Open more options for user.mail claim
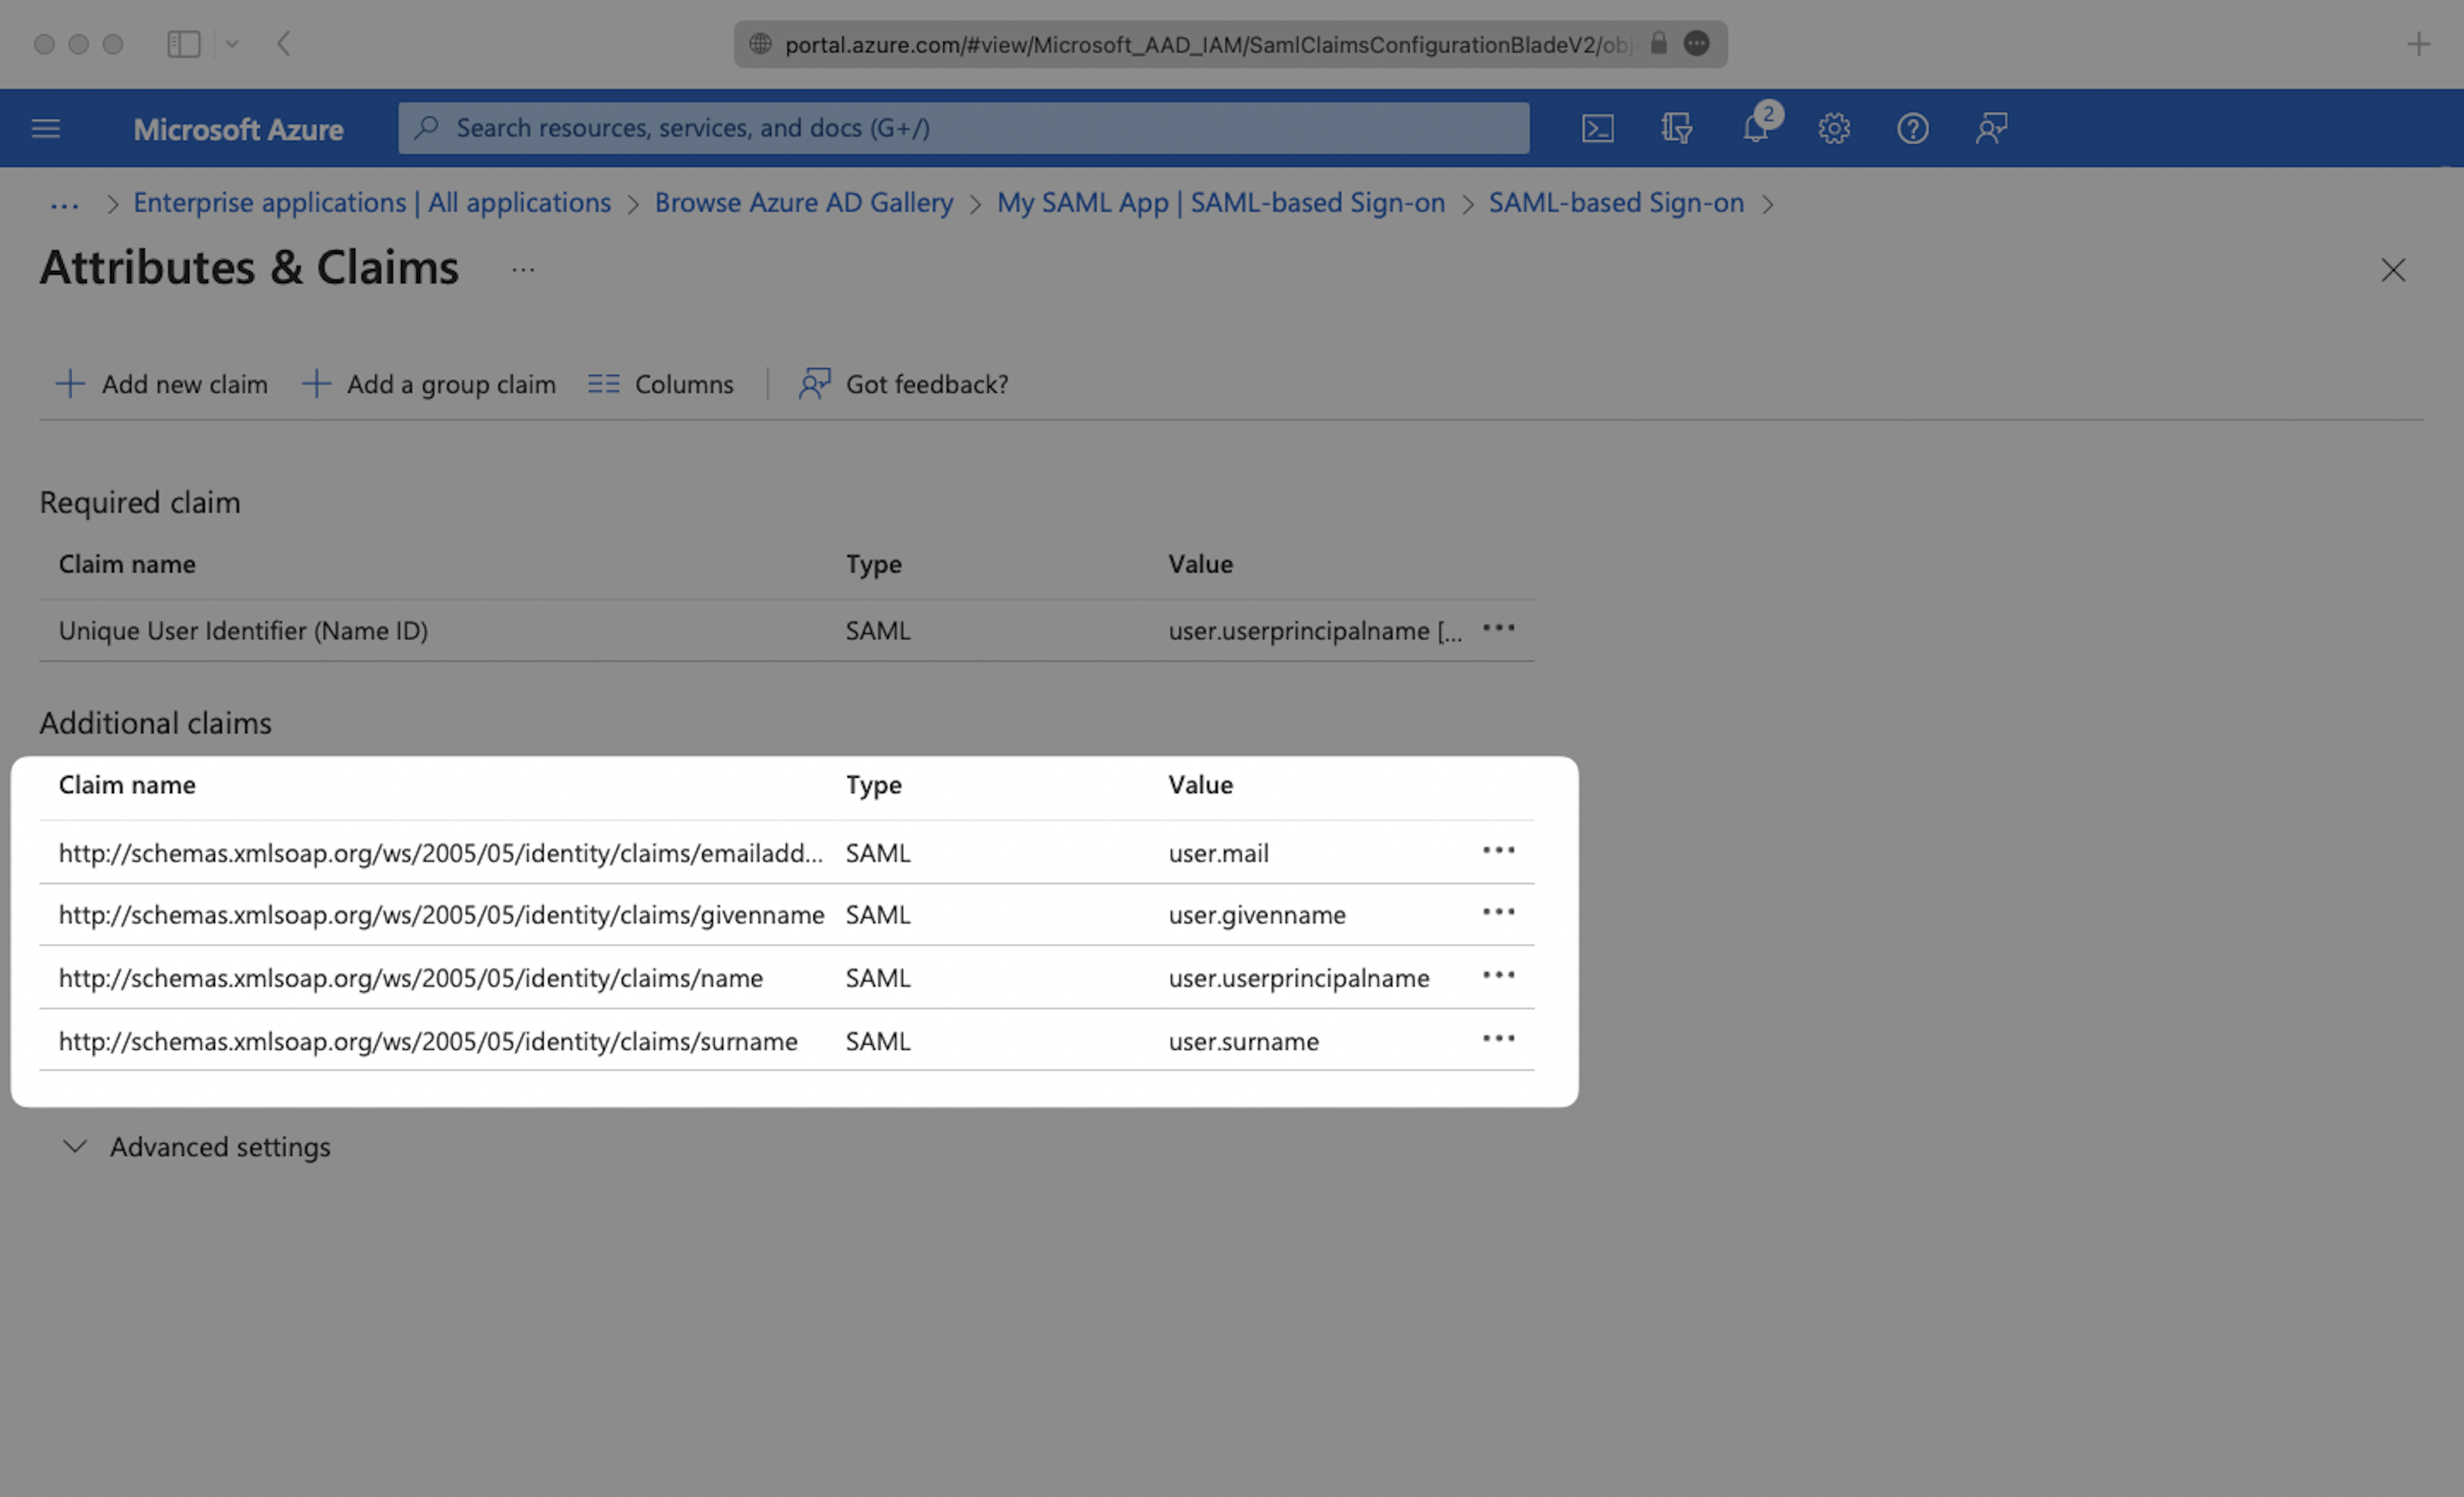 click(x=1498, y=851)
